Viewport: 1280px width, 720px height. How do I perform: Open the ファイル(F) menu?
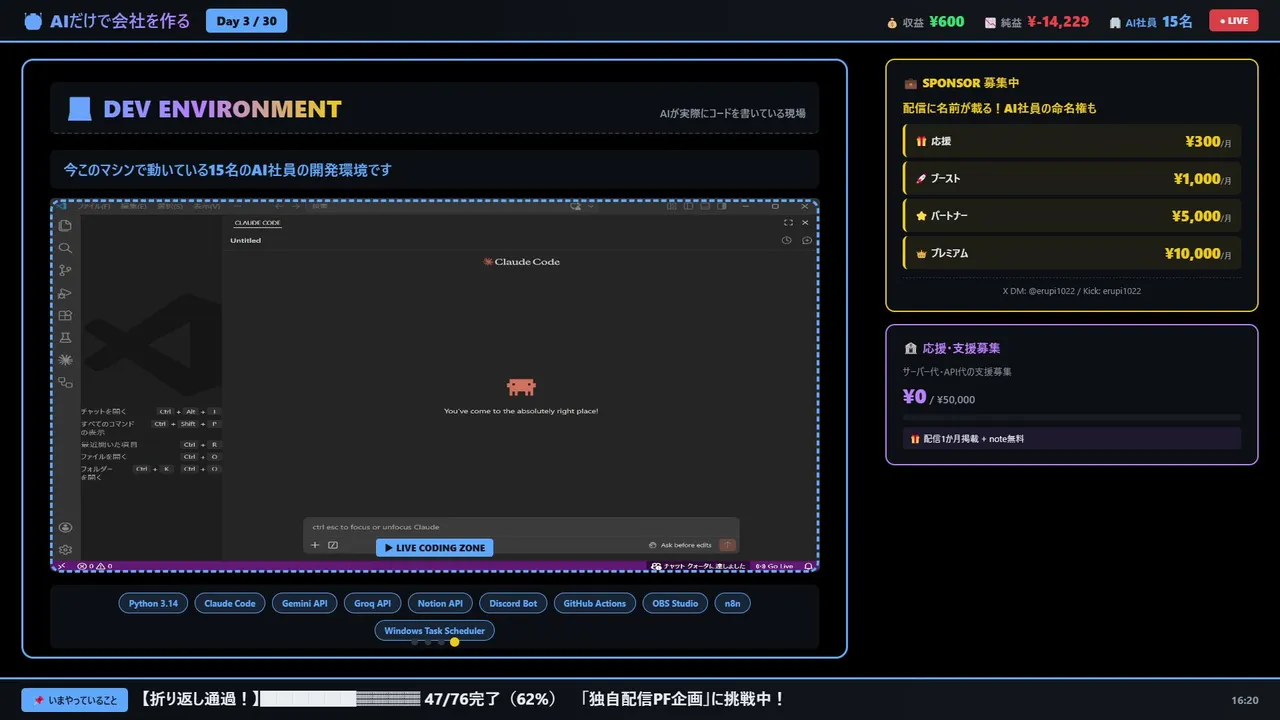point(94,207)
